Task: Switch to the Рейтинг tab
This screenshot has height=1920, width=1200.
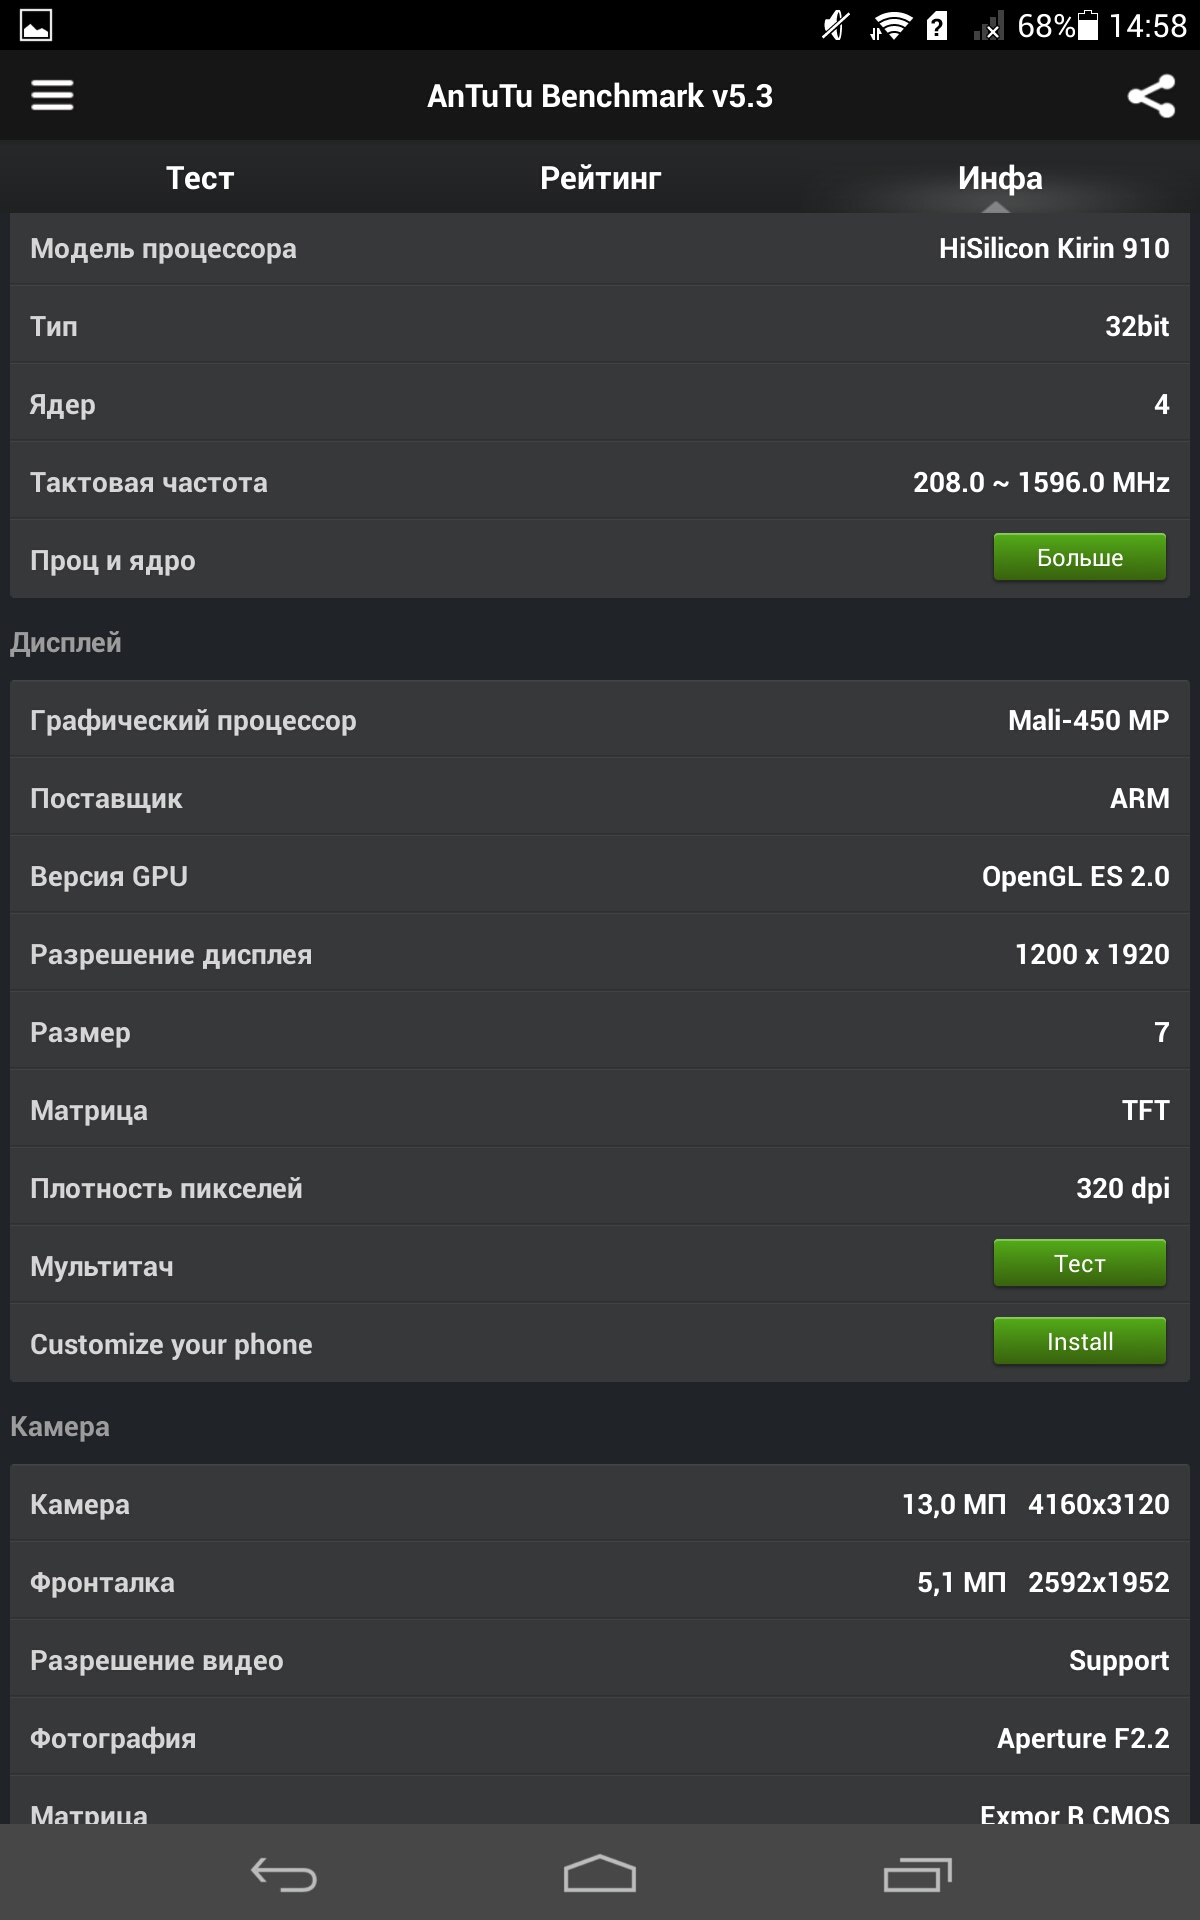Action: [x=600, y=178]
